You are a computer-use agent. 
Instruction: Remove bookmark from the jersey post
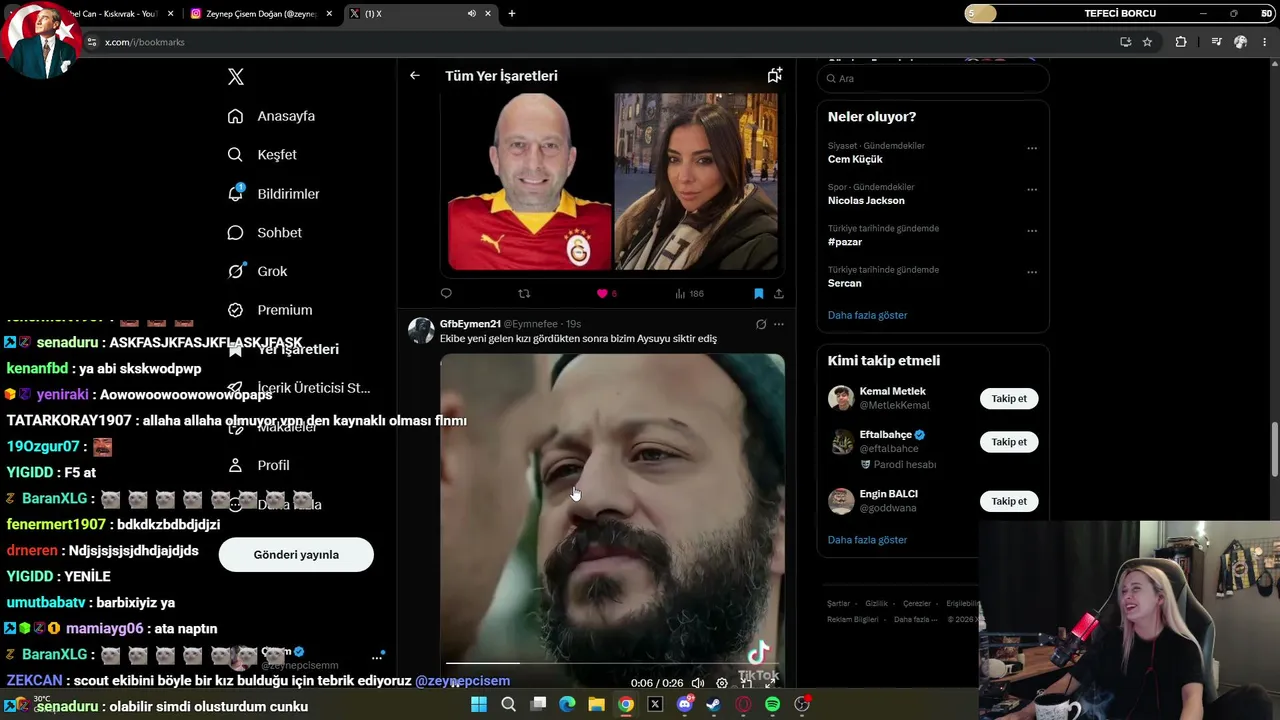(x=758, y=293)
